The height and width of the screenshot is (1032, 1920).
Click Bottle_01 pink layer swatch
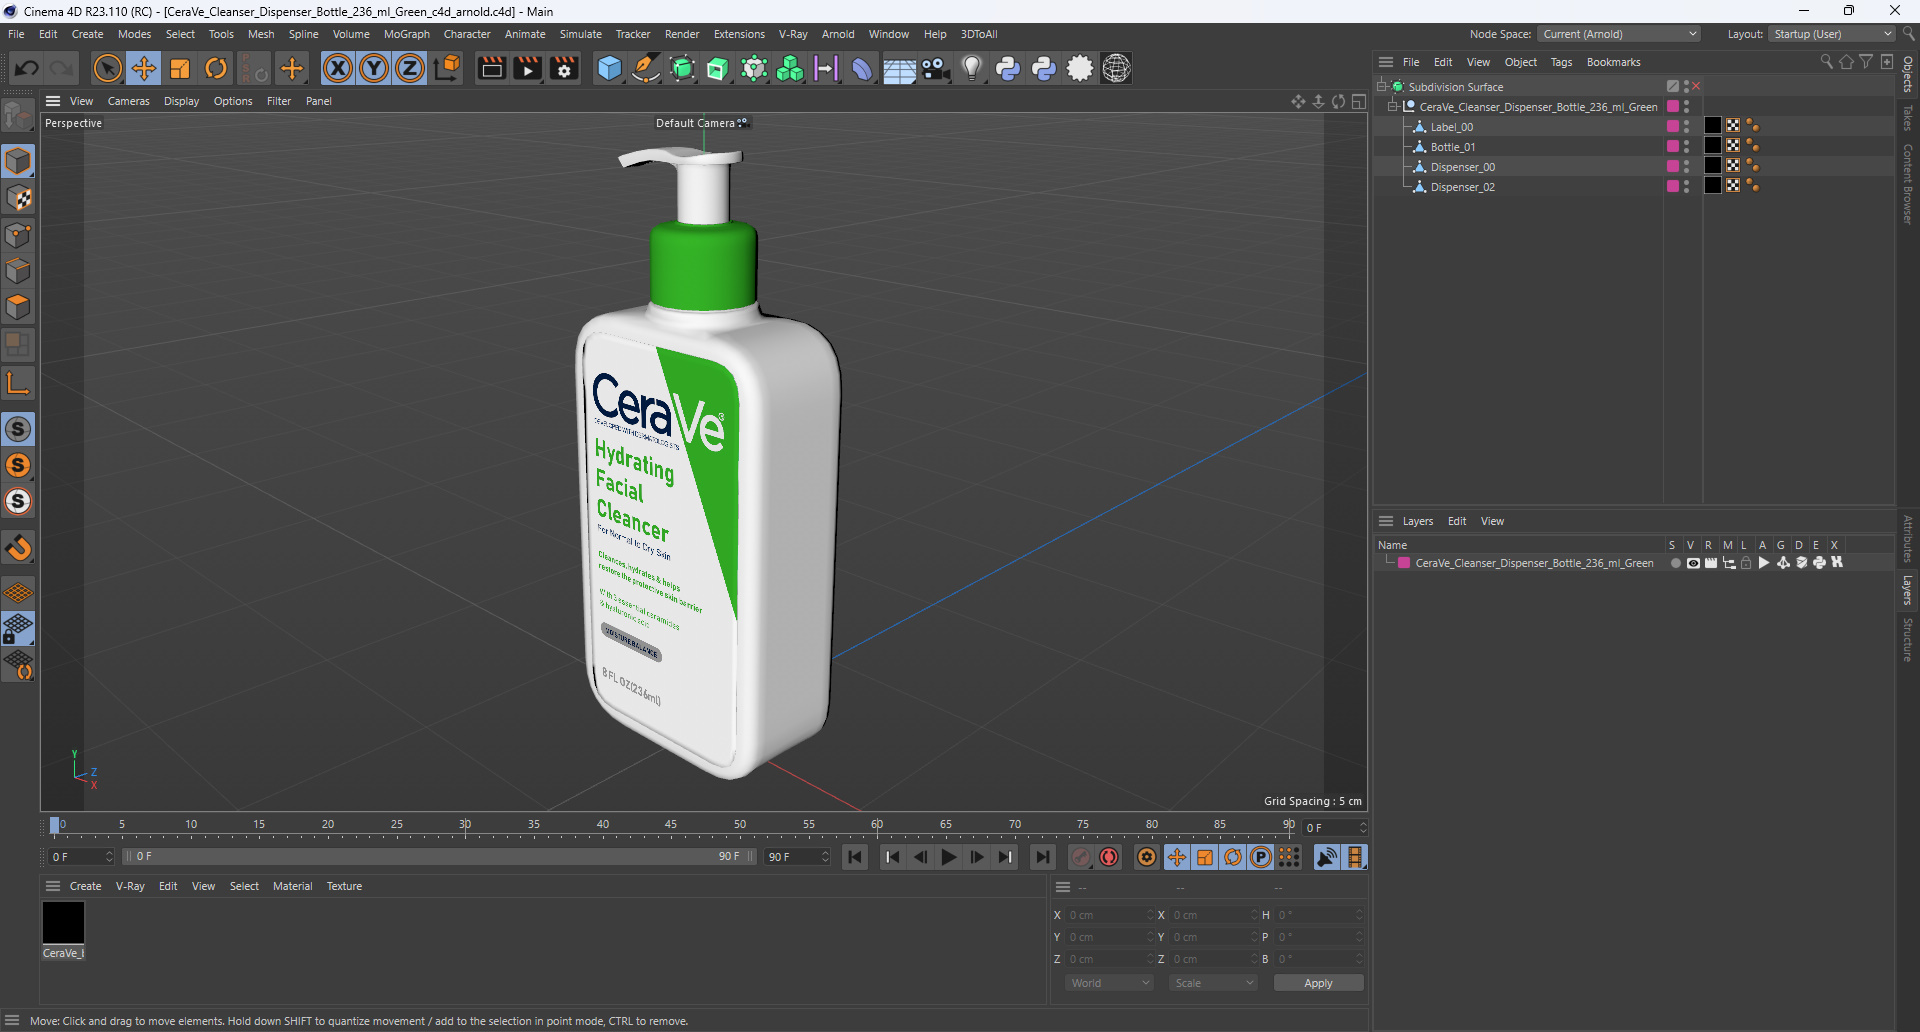tap(1672, 146)
